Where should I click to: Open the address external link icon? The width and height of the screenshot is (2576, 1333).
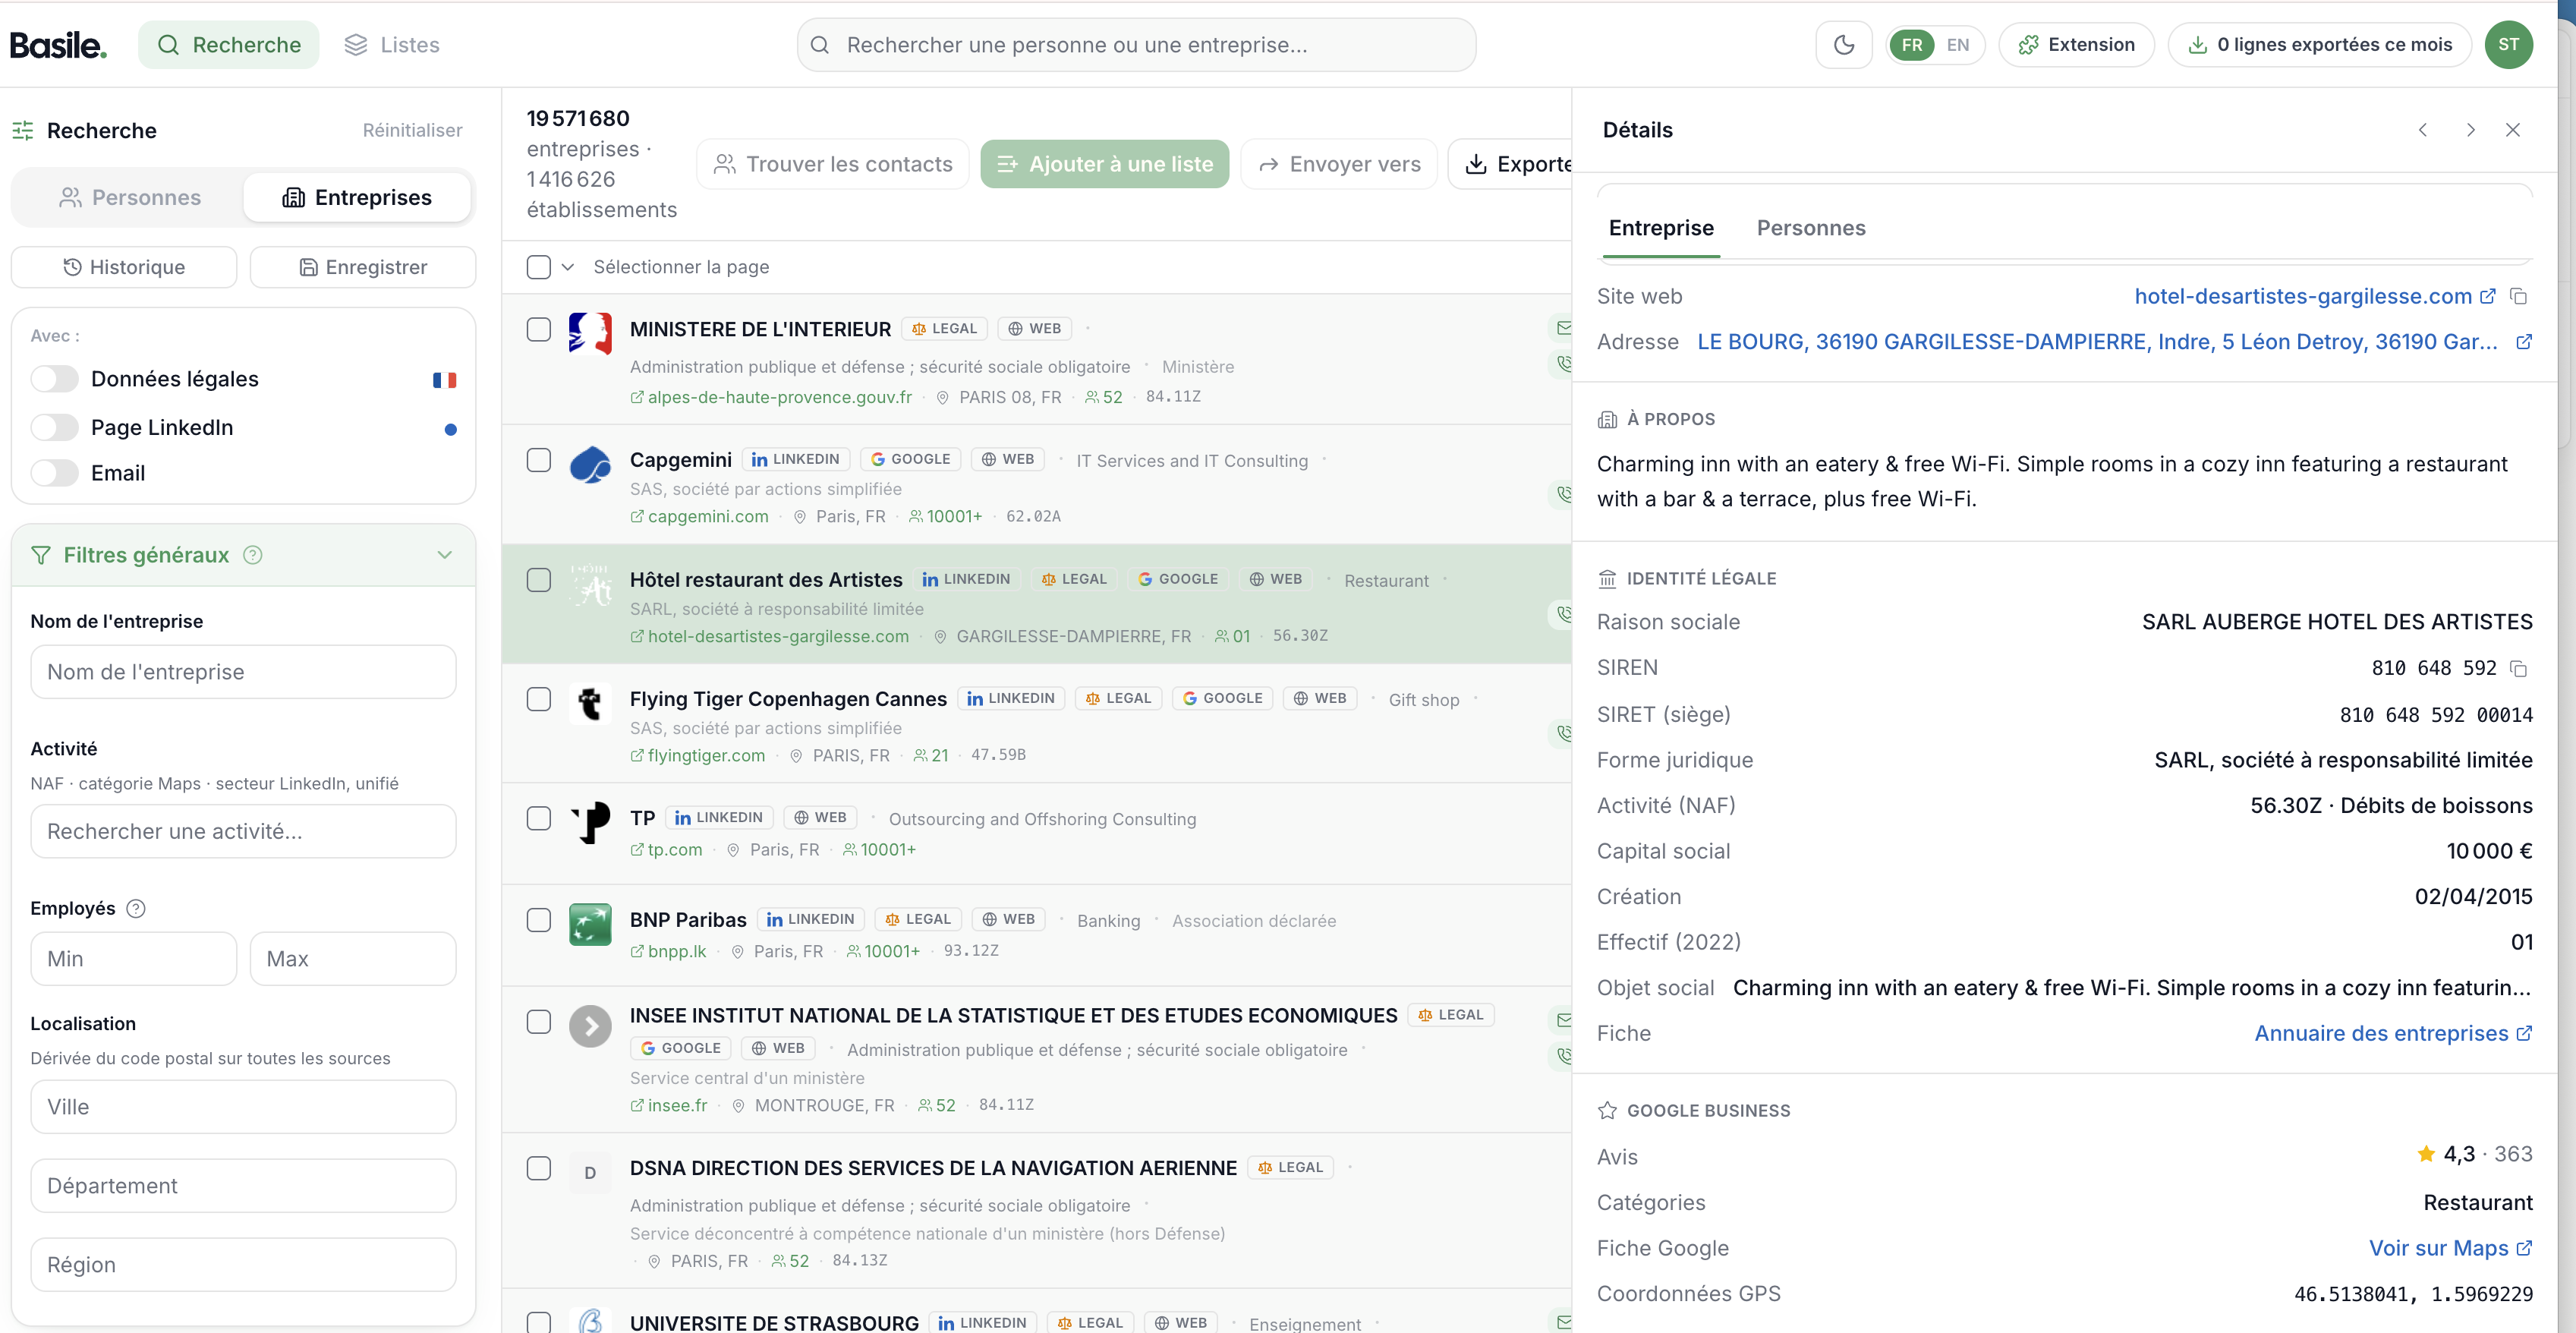pos(2523,342)
